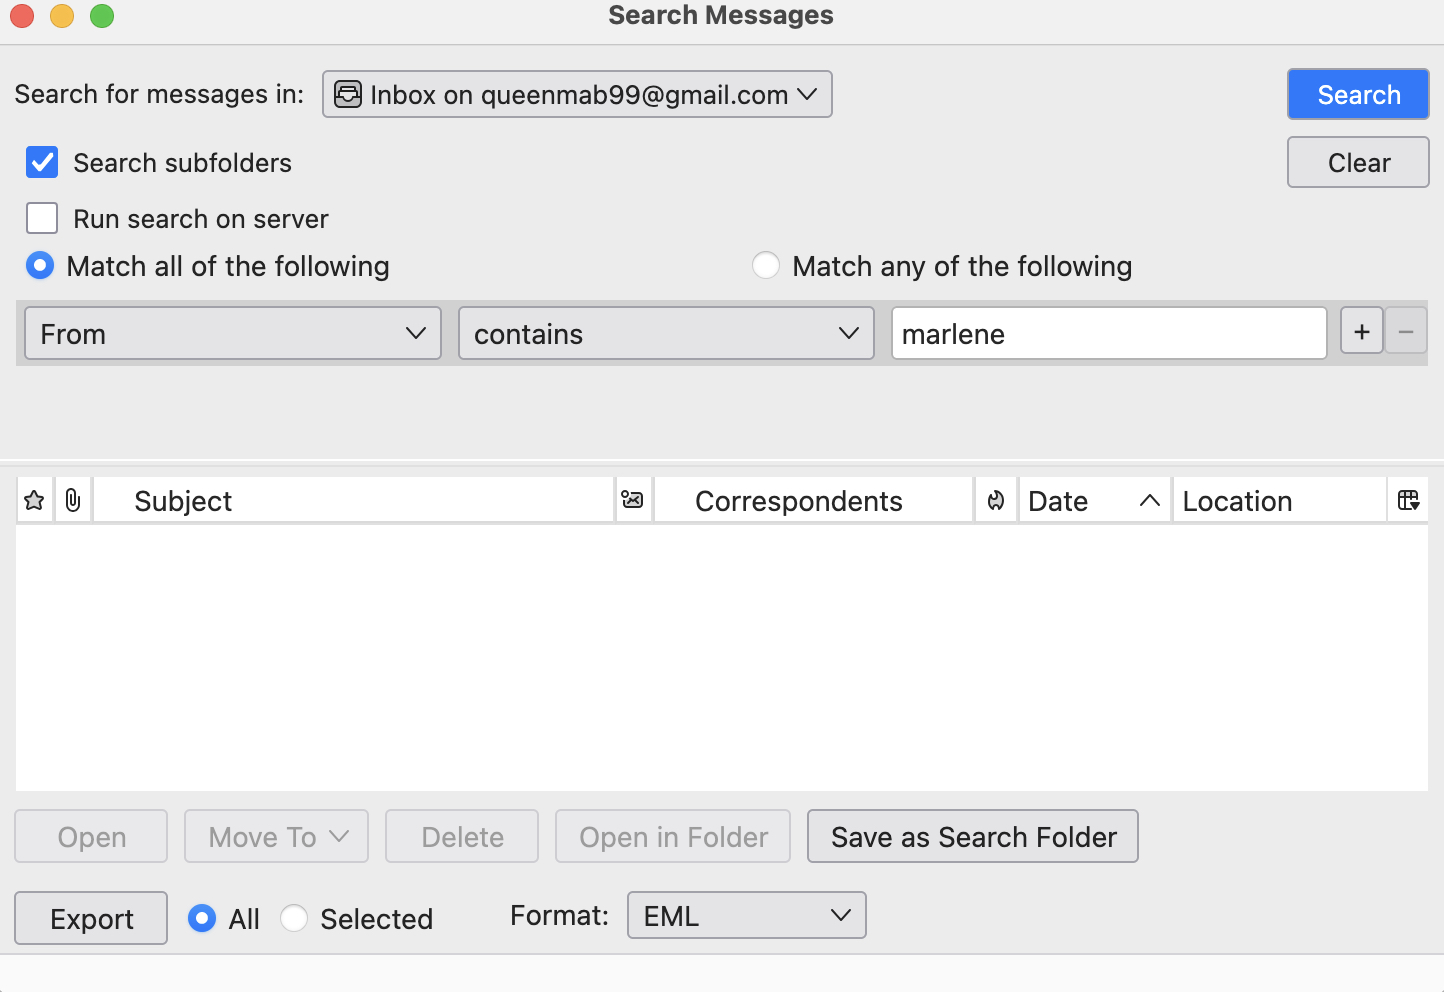Enable Run search on server
The height and width of the screenshot is (992, 1444).
point(42,218)
